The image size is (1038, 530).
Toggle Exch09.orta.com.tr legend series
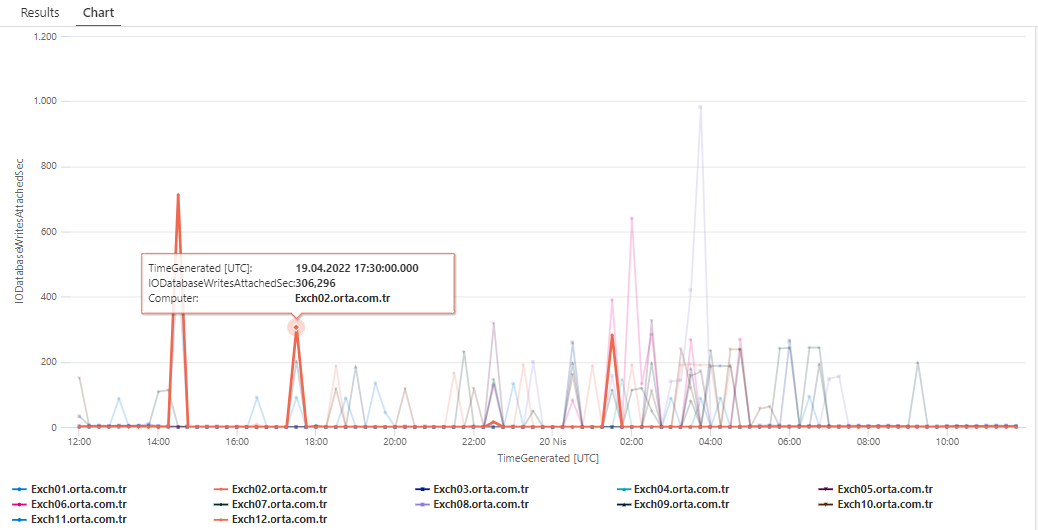[673, 505]
